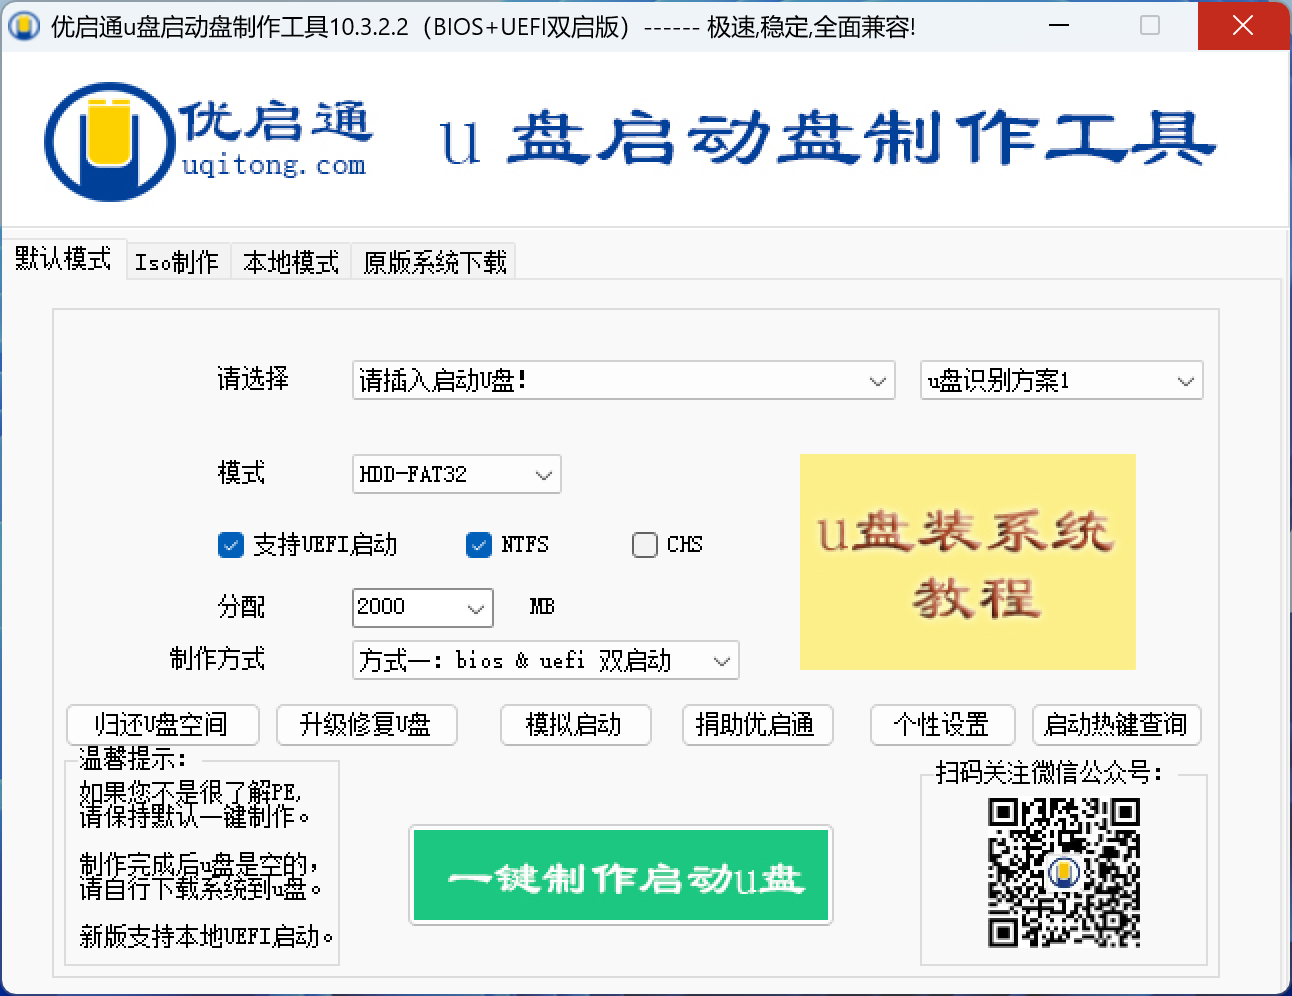Image resolution: width=1292 pixels, height=996 pixels.
Task: Click the u 盘启动盘制作工具 banner title
Action: [x=827, y=139]
